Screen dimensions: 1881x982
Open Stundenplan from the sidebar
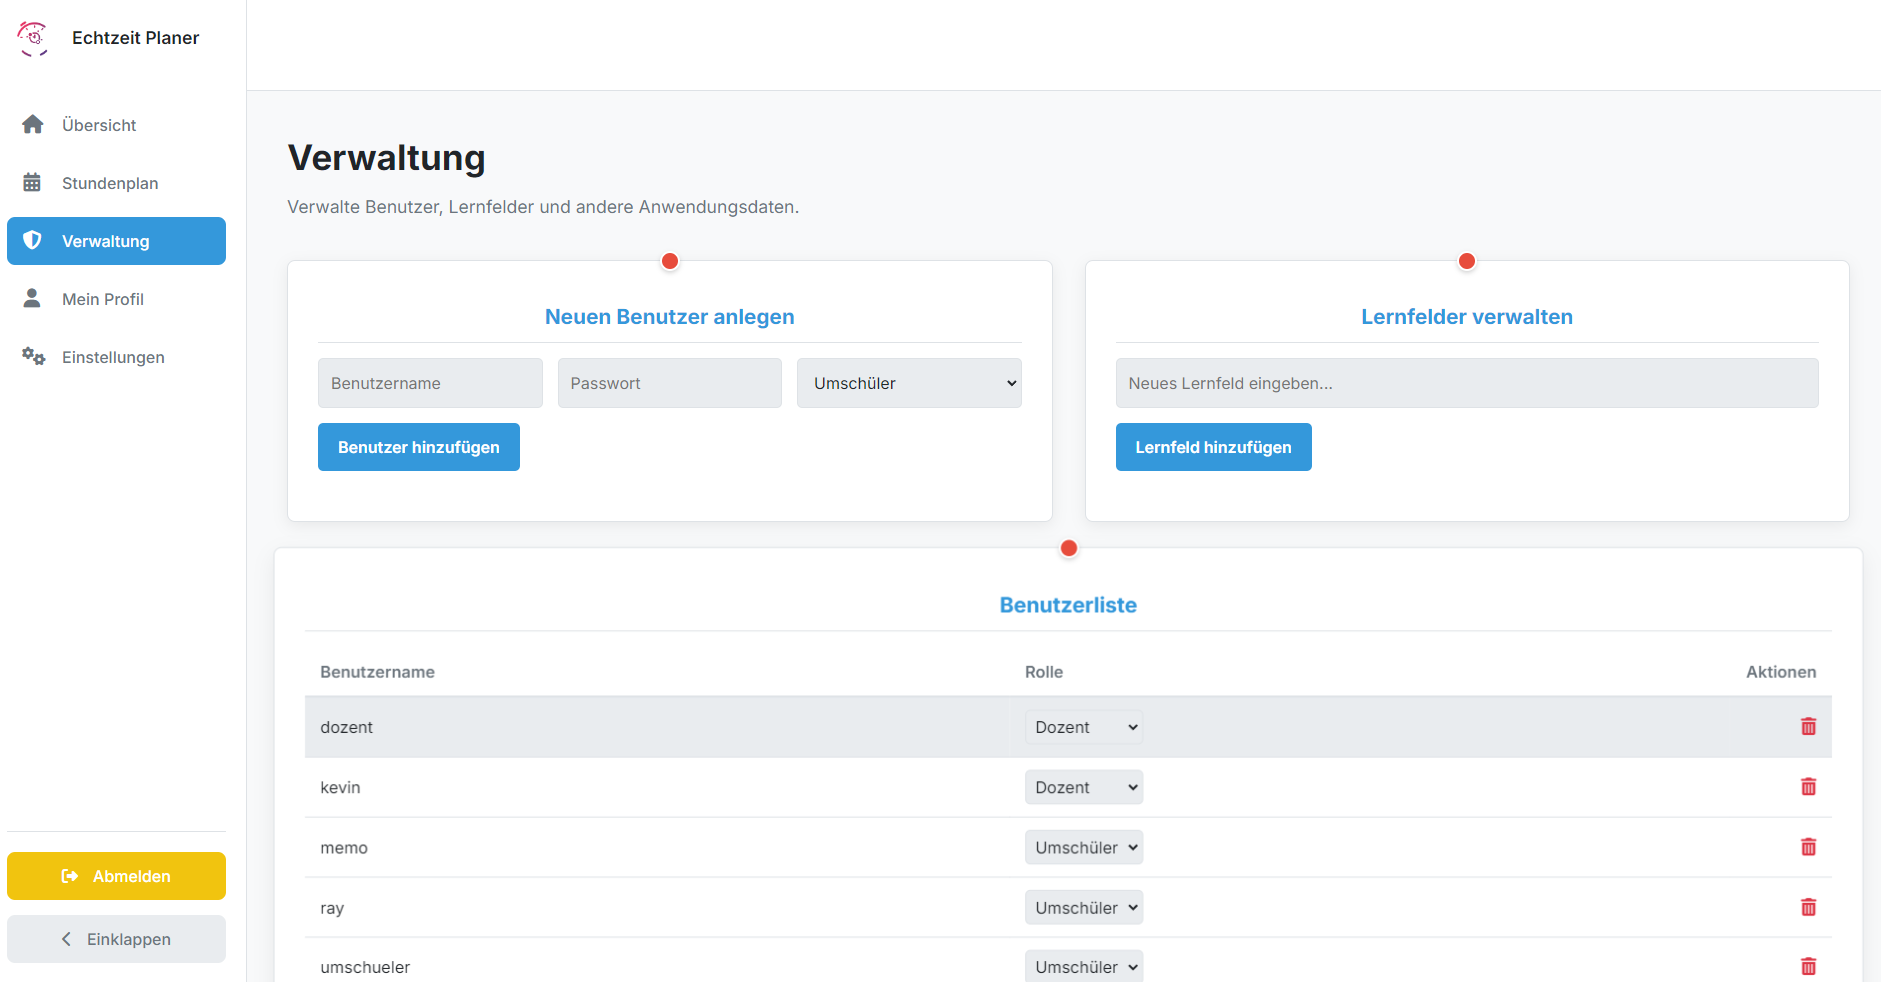[x=109, y=183]
